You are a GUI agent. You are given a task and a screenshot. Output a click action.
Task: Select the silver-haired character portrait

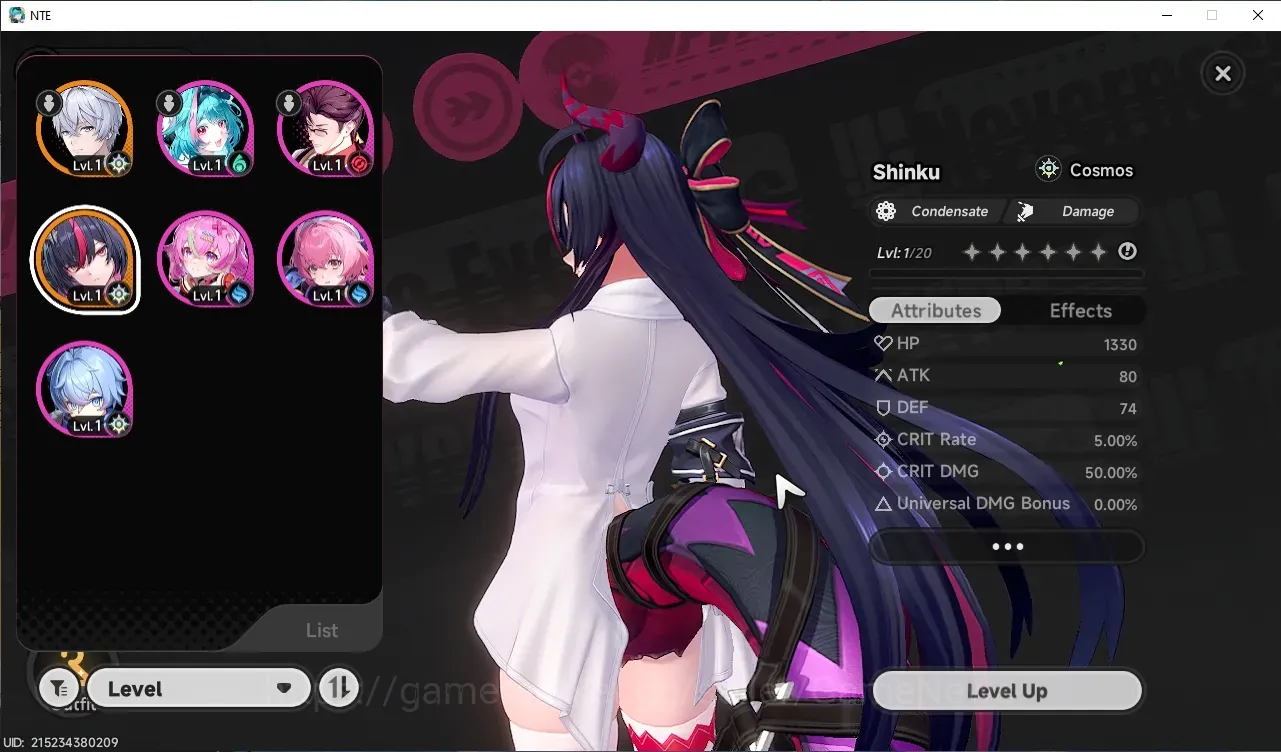(x=85, y=129)
